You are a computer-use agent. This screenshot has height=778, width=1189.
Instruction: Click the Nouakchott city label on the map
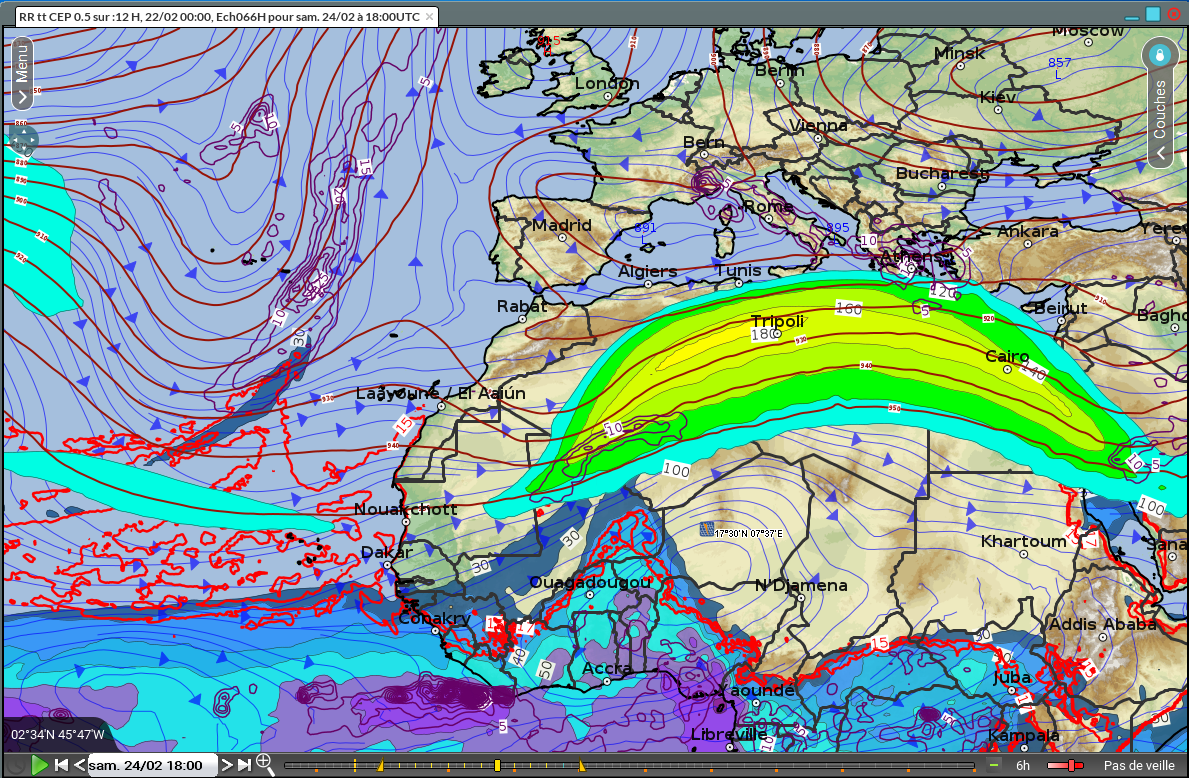406,509
